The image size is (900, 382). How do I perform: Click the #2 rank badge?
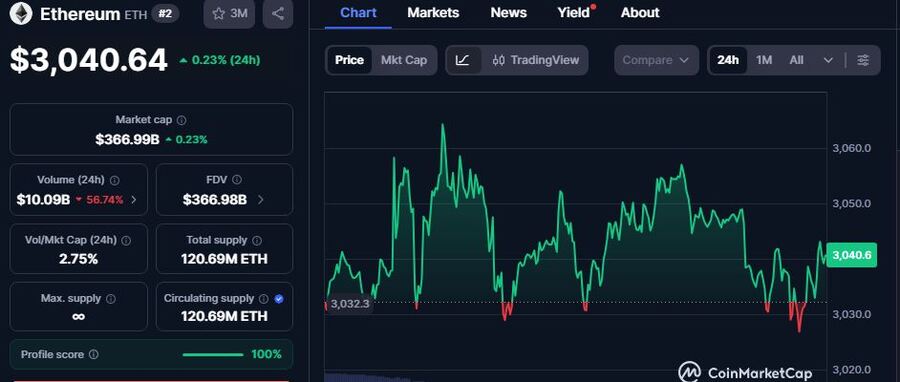(165, 14)
